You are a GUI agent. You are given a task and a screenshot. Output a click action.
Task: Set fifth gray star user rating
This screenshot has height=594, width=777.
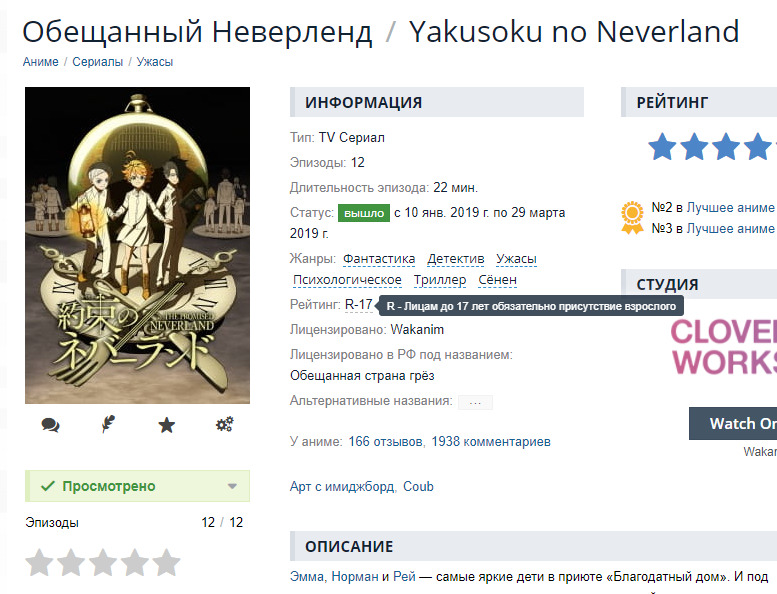coord(166,563)
